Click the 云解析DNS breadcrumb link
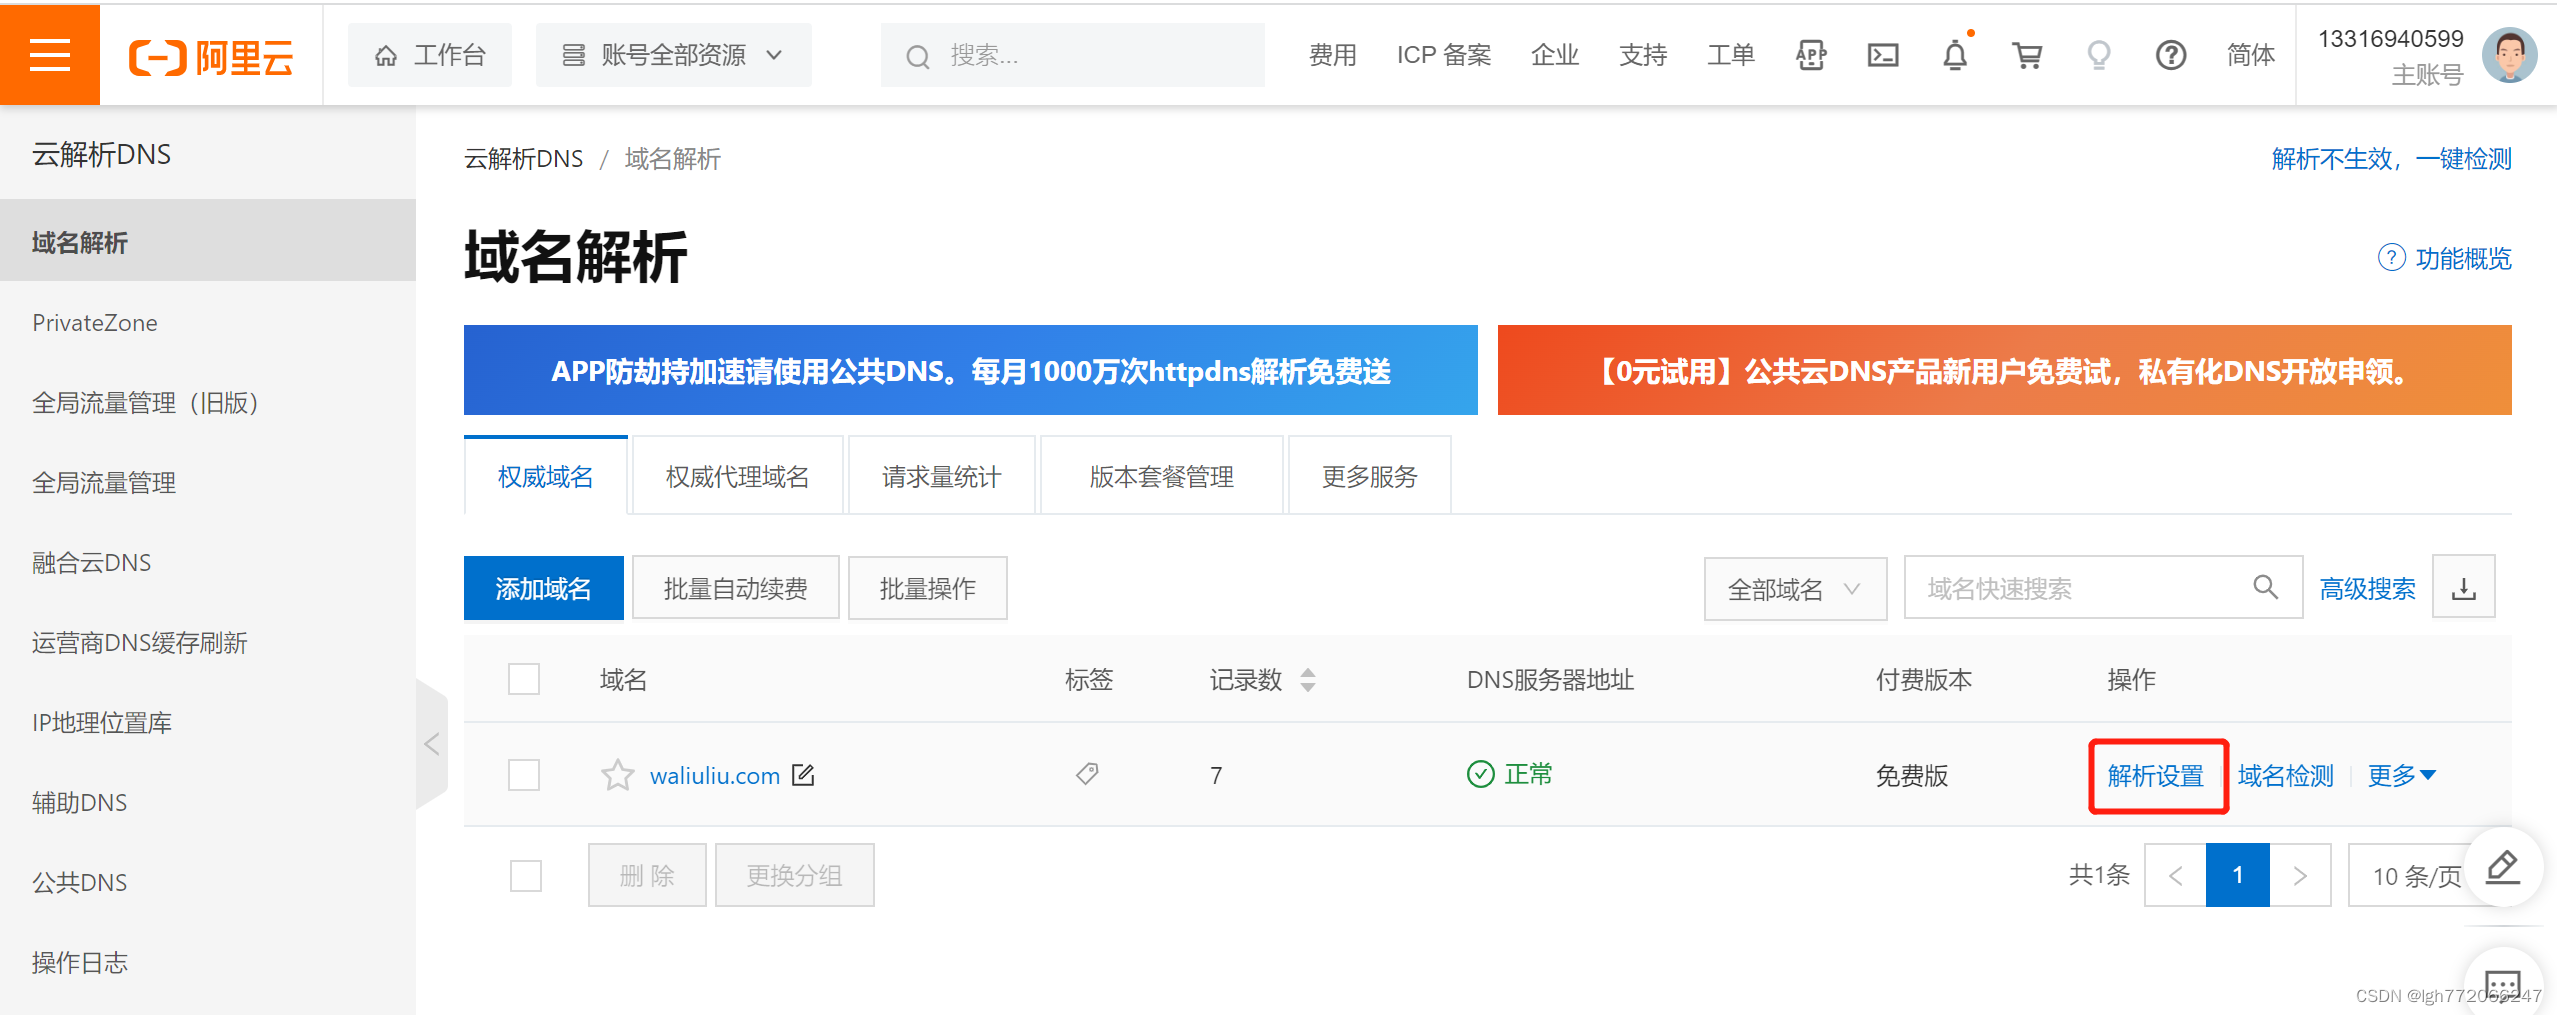The width and height of the screenshot is (2557, 1015). [x=524, y=159]
